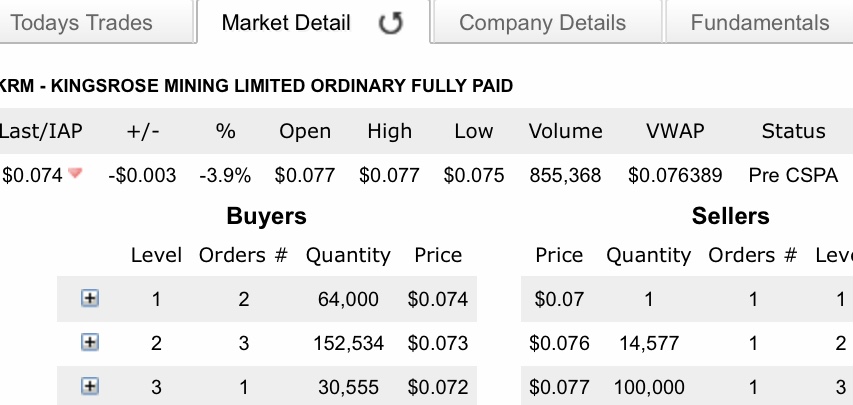
Task: Expand buyer level 3 at $0.072
Action: 90,386
